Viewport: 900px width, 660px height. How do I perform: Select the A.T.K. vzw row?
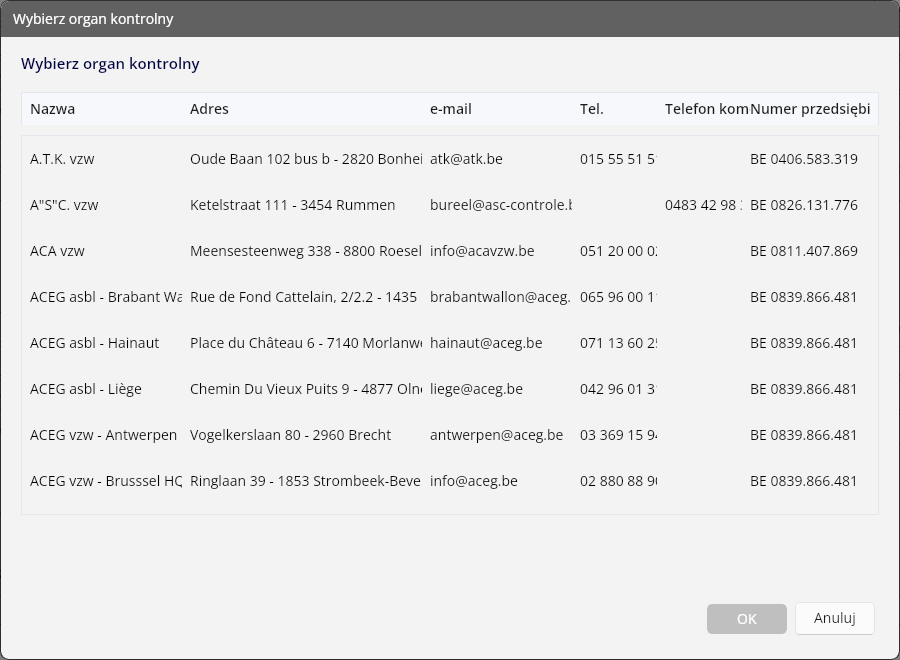(x=450, y=159)
